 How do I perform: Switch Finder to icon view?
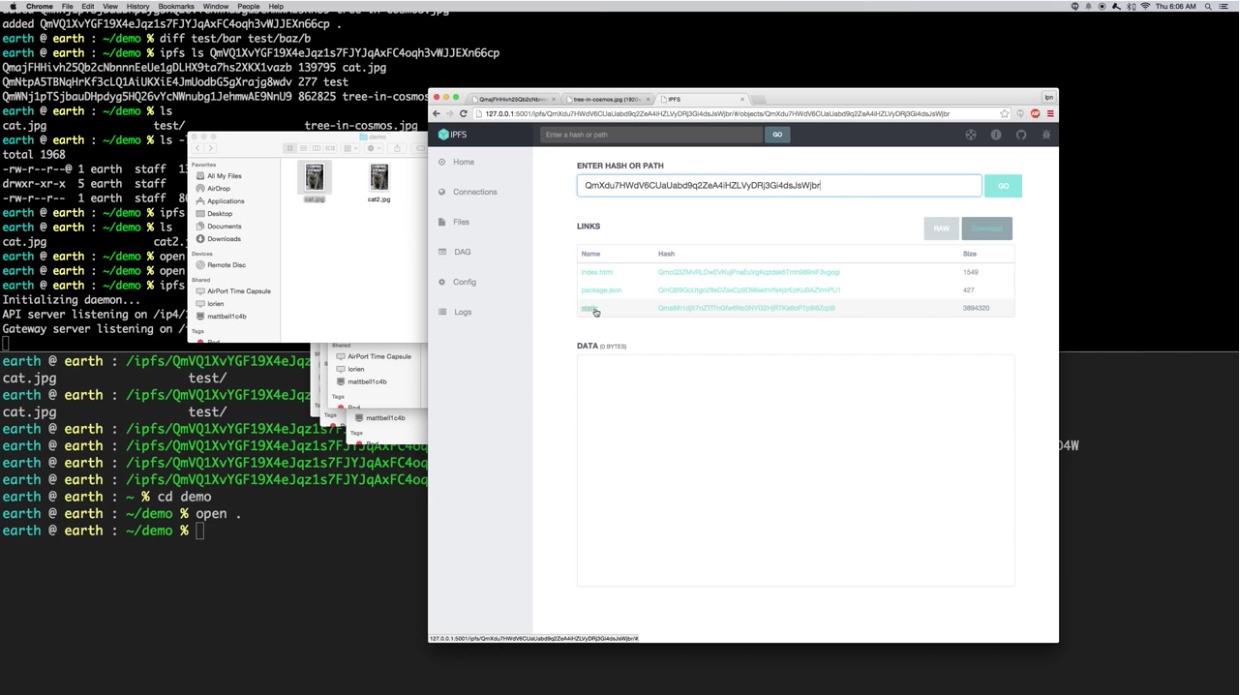point(290,148)
